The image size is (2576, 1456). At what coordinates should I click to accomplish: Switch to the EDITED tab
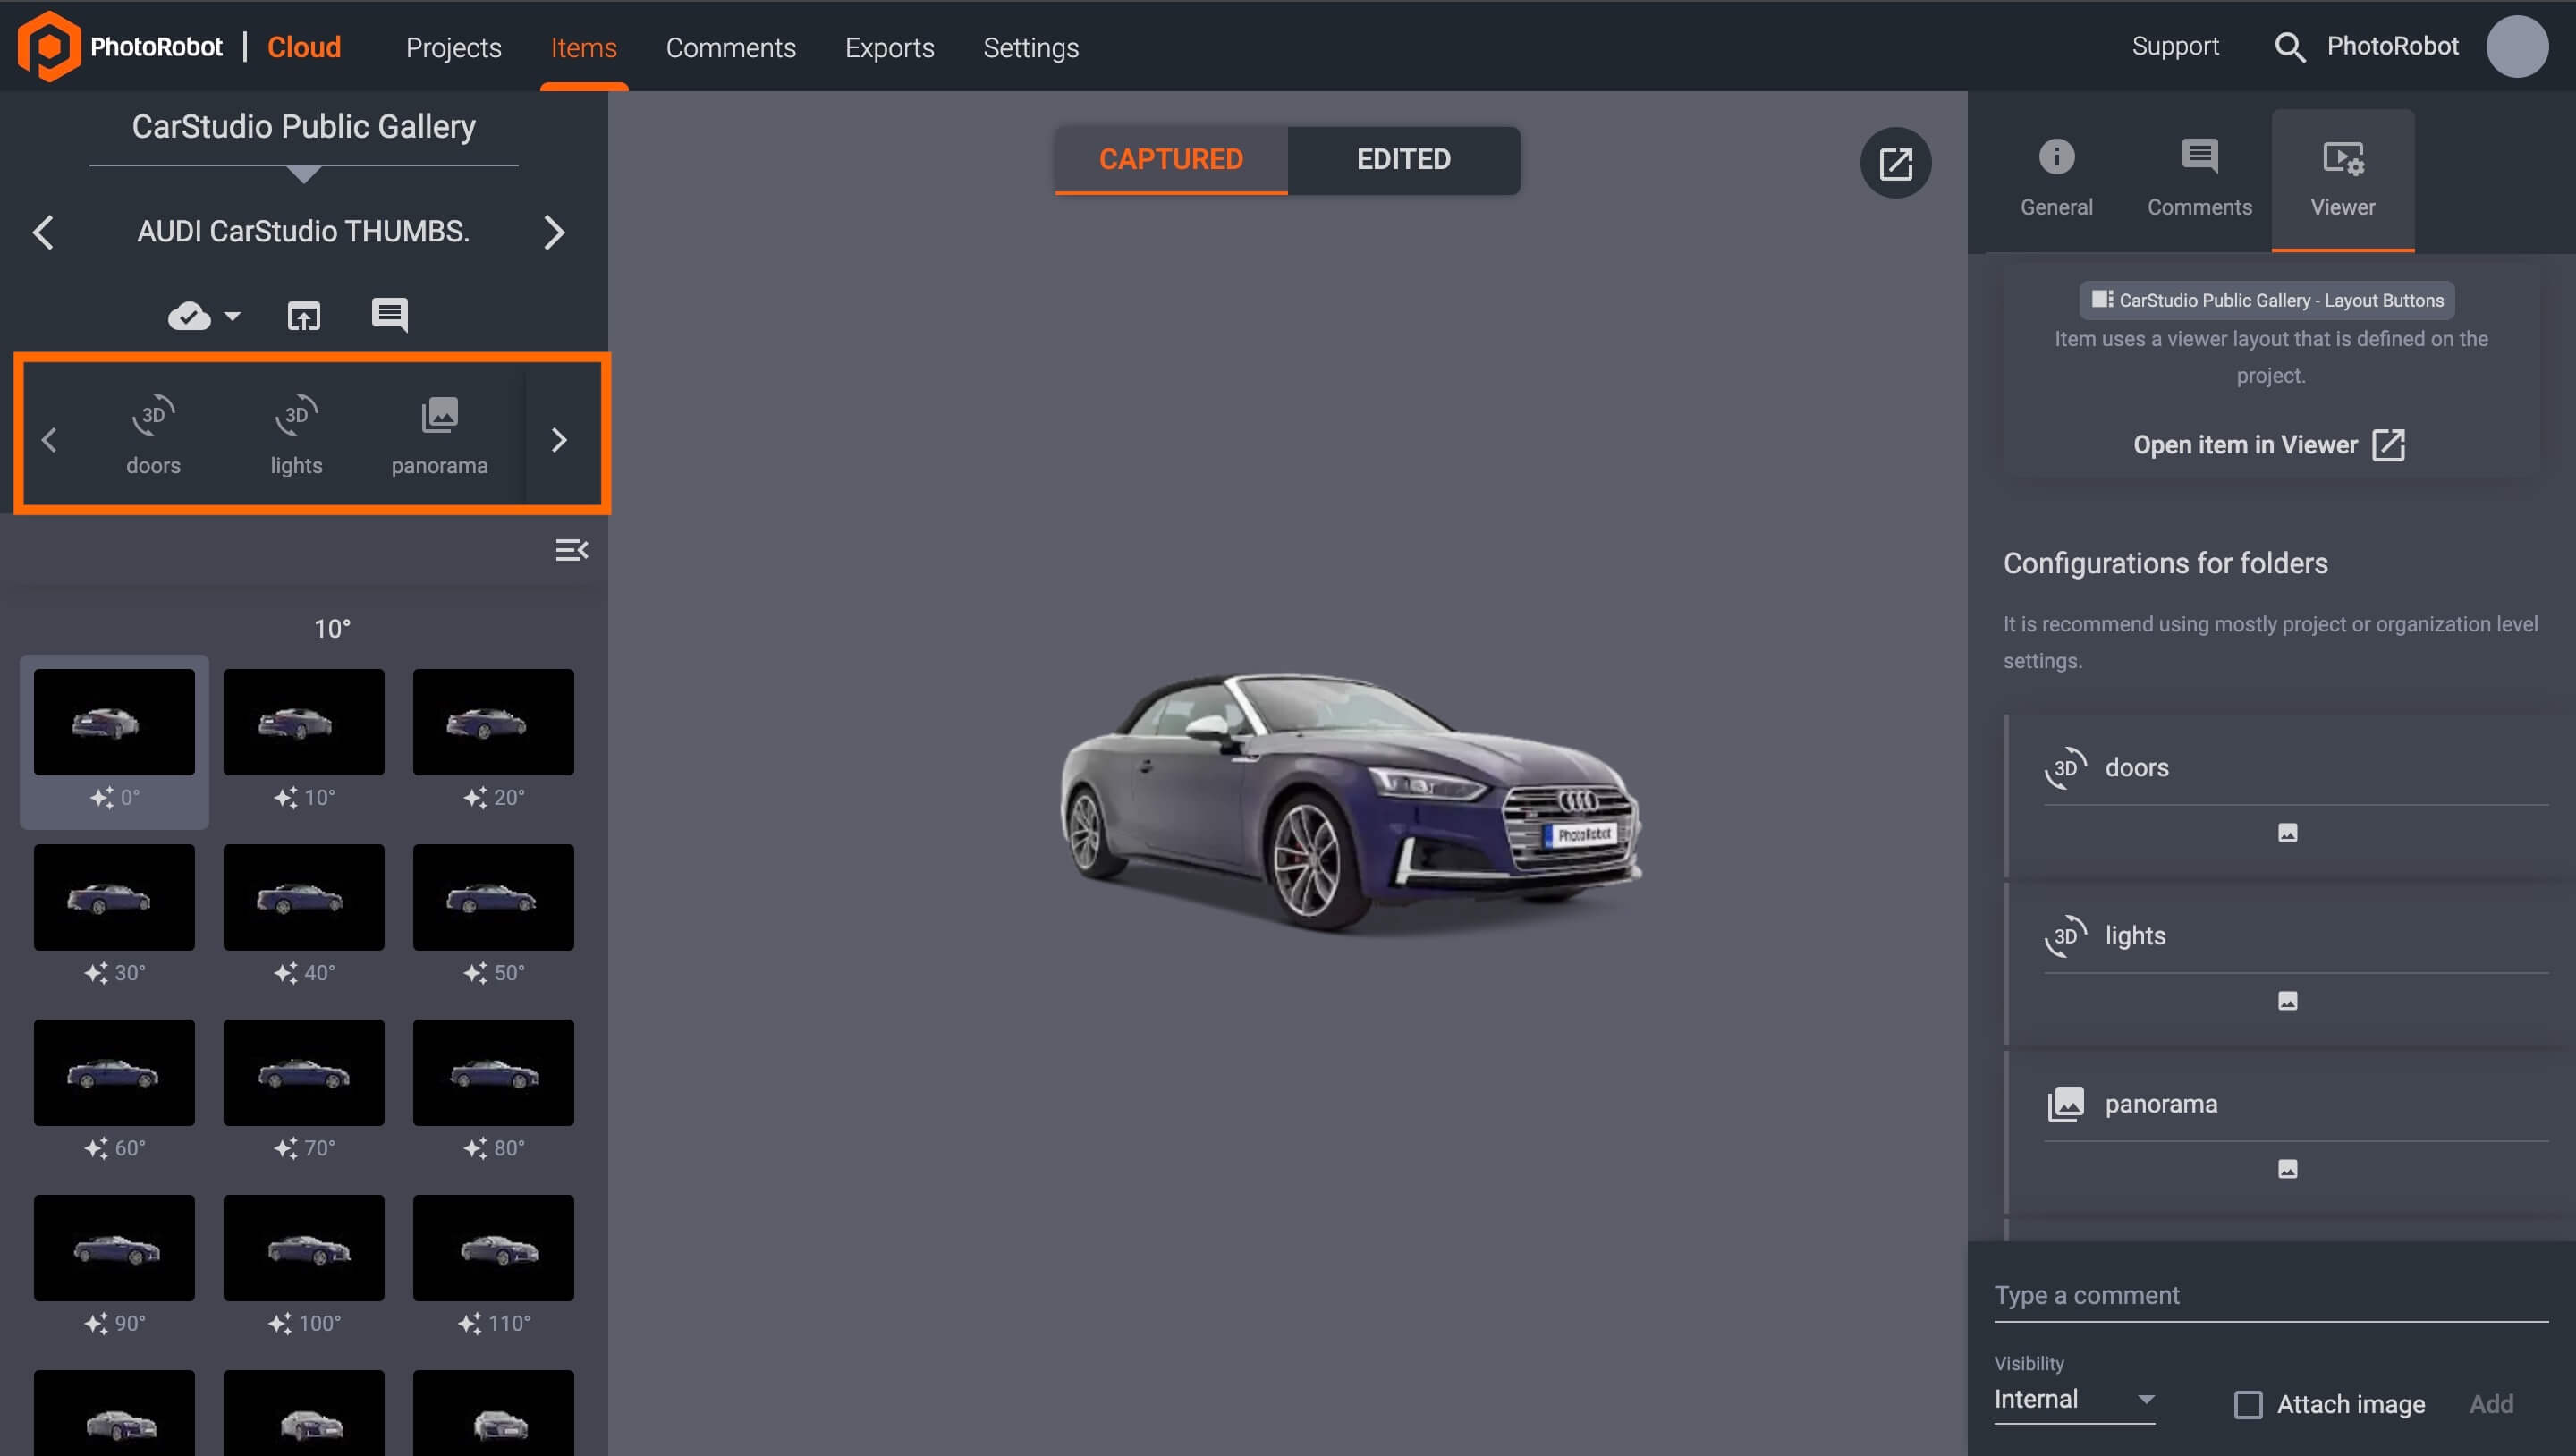point(1403,159)
